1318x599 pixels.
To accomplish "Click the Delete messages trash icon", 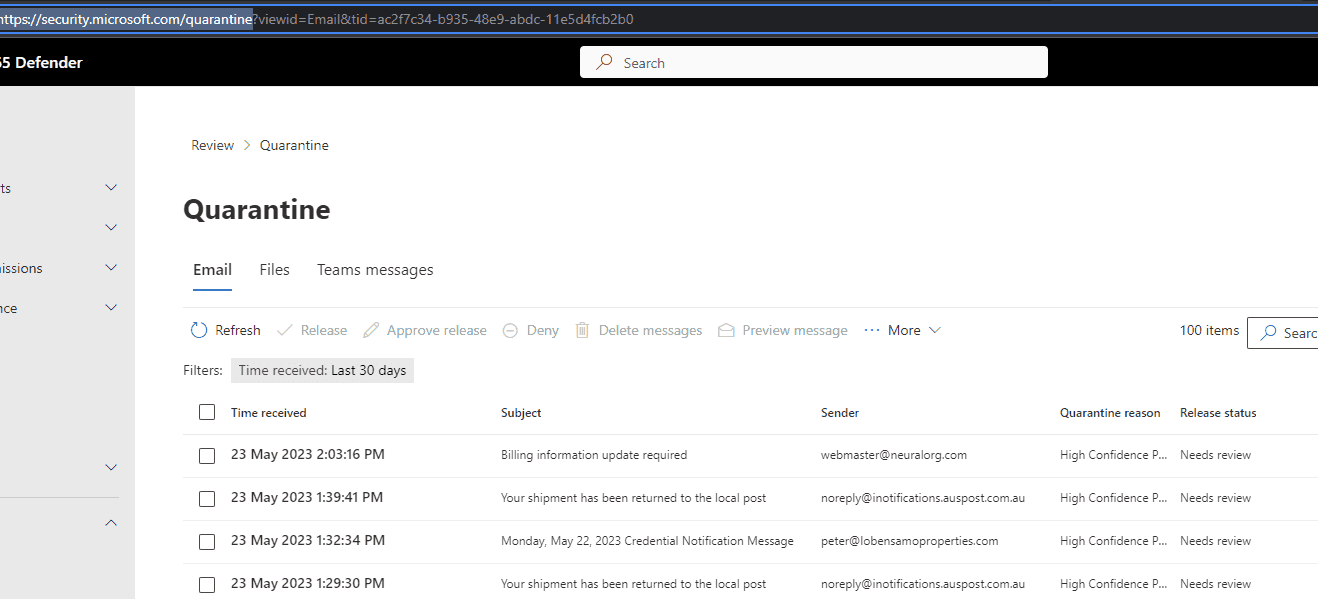I will (582, 330).
